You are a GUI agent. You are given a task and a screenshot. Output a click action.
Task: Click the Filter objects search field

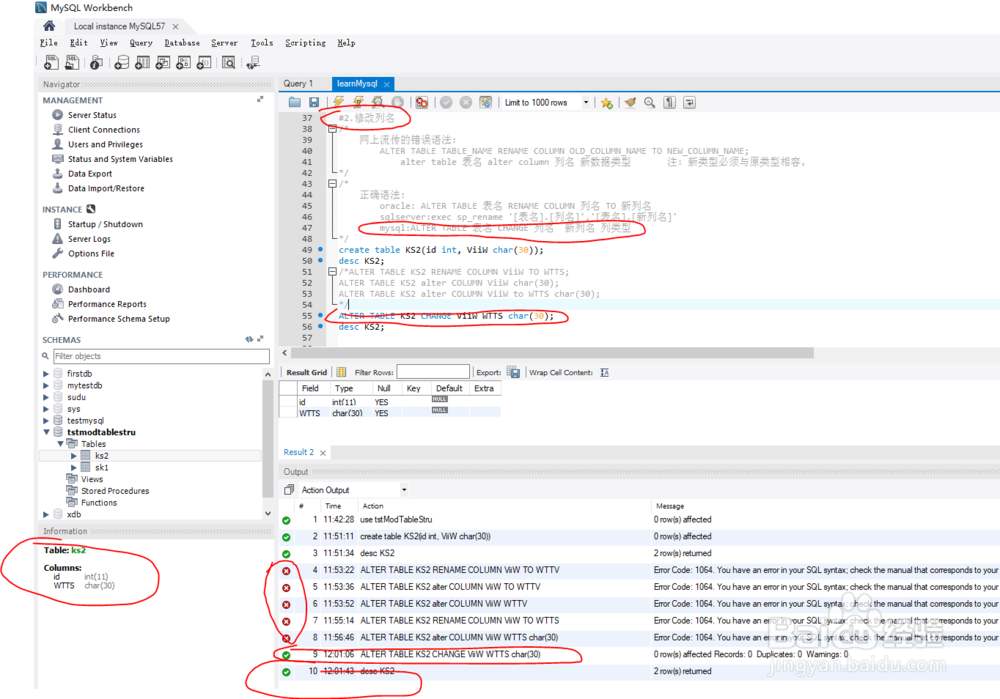pyautogui.click(x=161, y=356)
